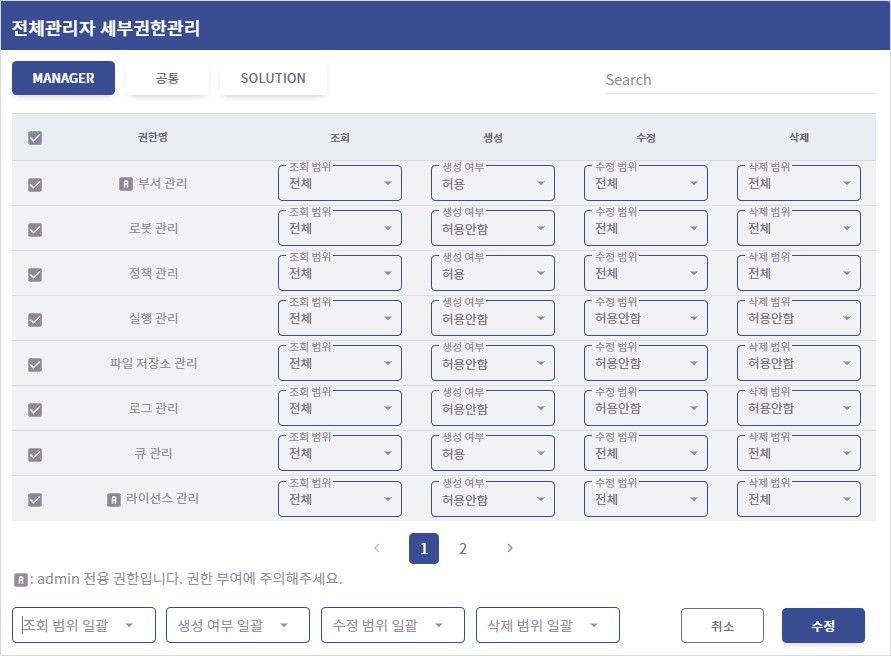Open the 조회 범위 일괄 bulk dropdown
The height and width of the screenshot is (656, 891).
82,625
